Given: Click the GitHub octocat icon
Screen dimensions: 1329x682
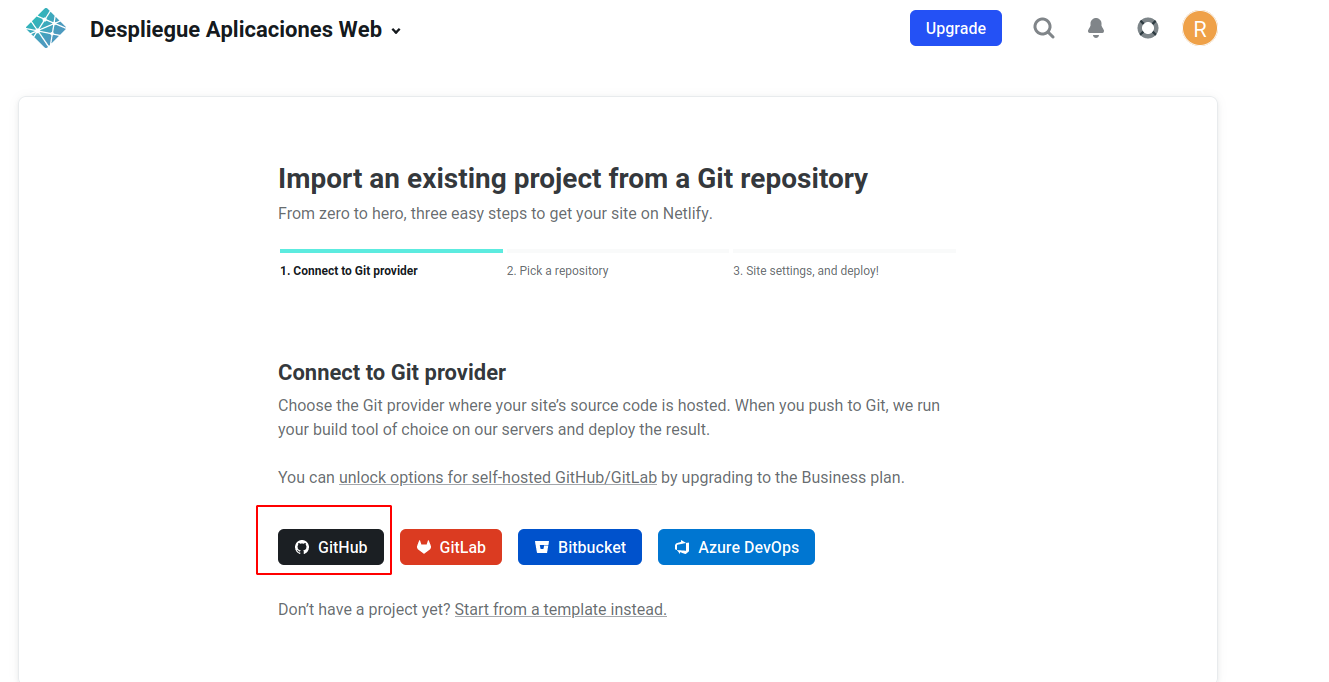Looking at the screenshot, I should pyautogui.click(x=302, y=547).
